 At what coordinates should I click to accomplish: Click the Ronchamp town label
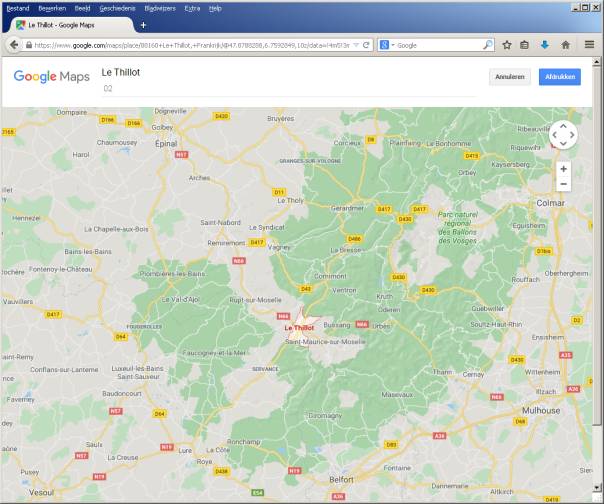point(243,442)
